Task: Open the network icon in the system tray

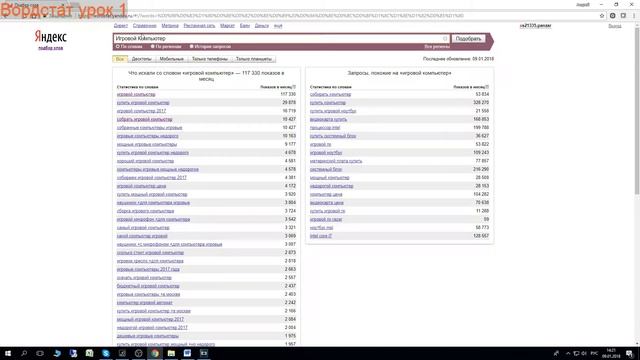Action: click(576, 353)
